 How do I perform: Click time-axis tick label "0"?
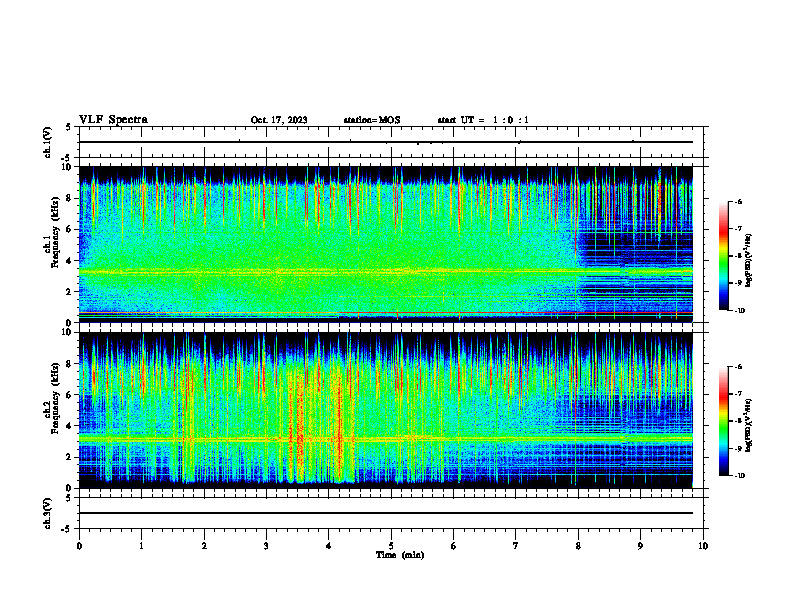tap(79, 546)
